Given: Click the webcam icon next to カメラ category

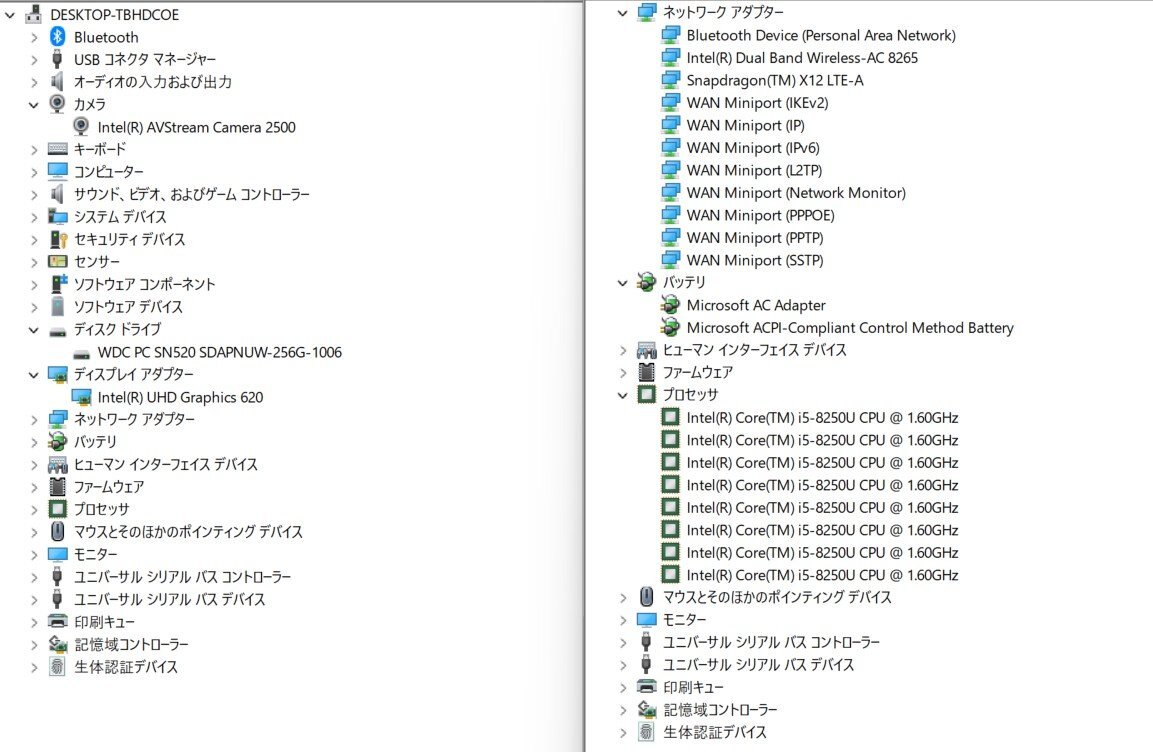Looking at the screenshot, I should [x=57, y=104].
